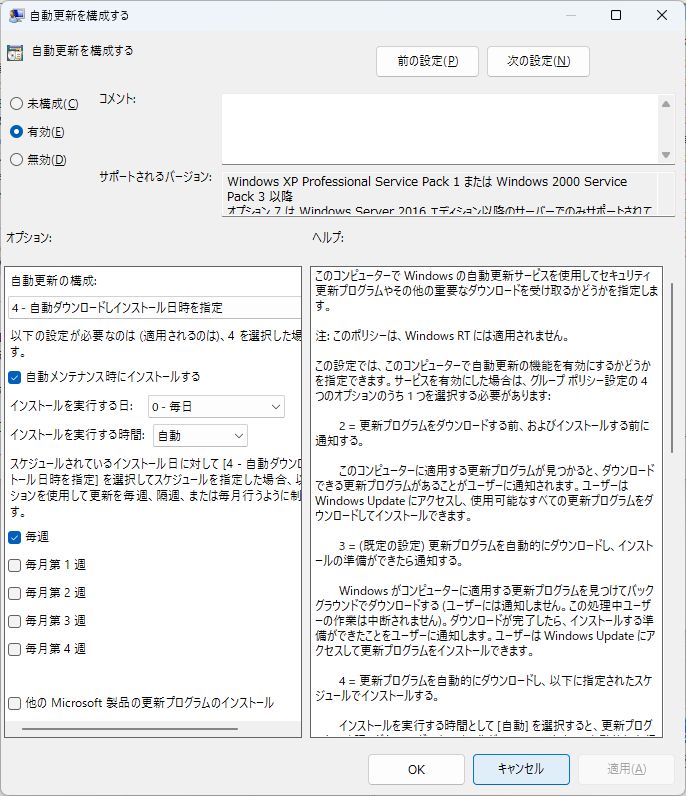Go to the next setting (次の設定)

pyautogui.click(x=538, y=61)
